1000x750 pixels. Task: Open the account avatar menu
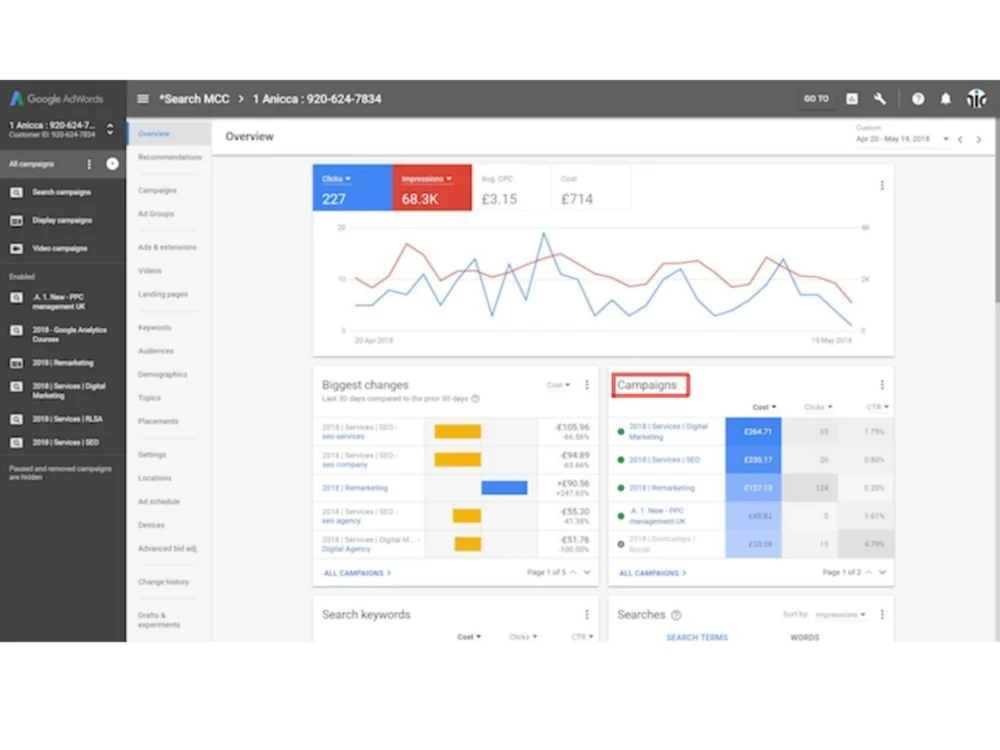click(x=976, y=99)
